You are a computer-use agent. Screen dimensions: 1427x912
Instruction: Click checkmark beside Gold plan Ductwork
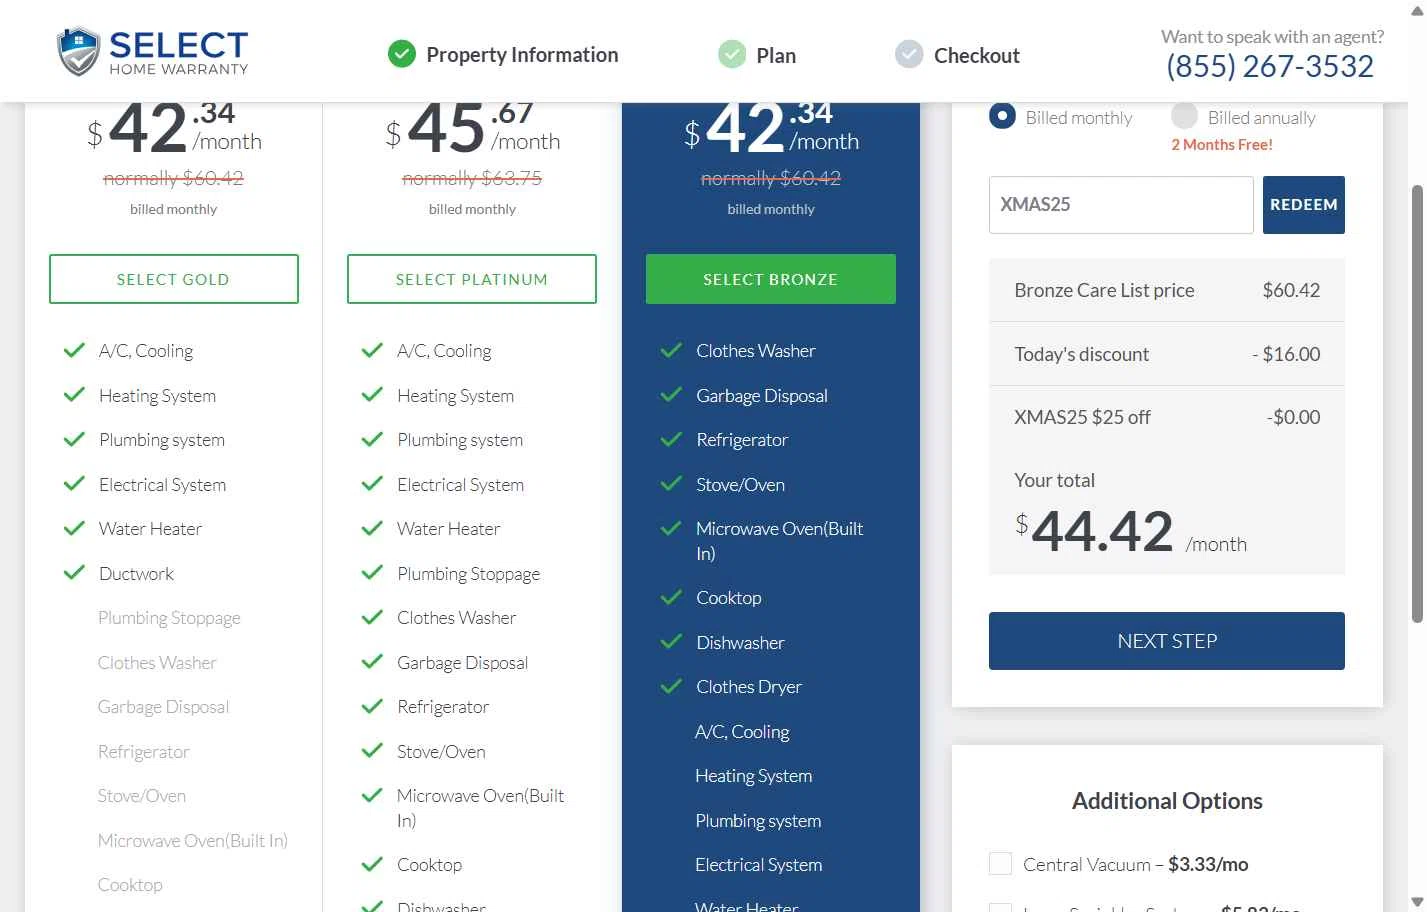click(74, 573)
